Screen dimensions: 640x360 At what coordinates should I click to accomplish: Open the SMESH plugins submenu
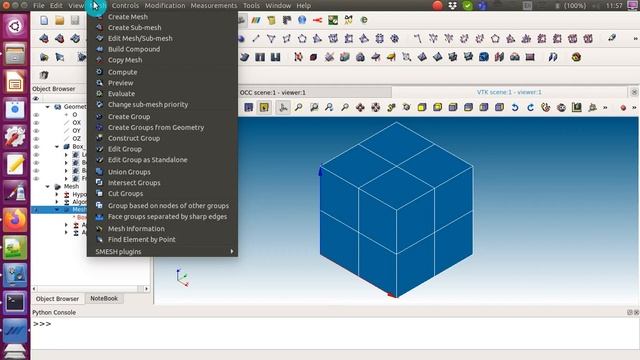point(162,251)
